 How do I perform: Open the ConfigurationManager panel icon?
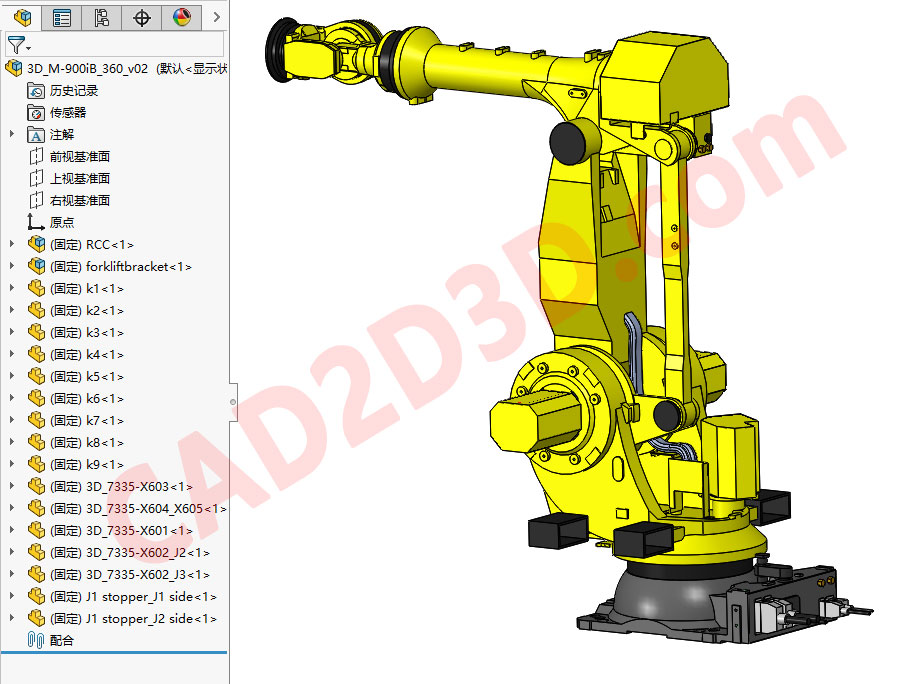pos(100,17)
